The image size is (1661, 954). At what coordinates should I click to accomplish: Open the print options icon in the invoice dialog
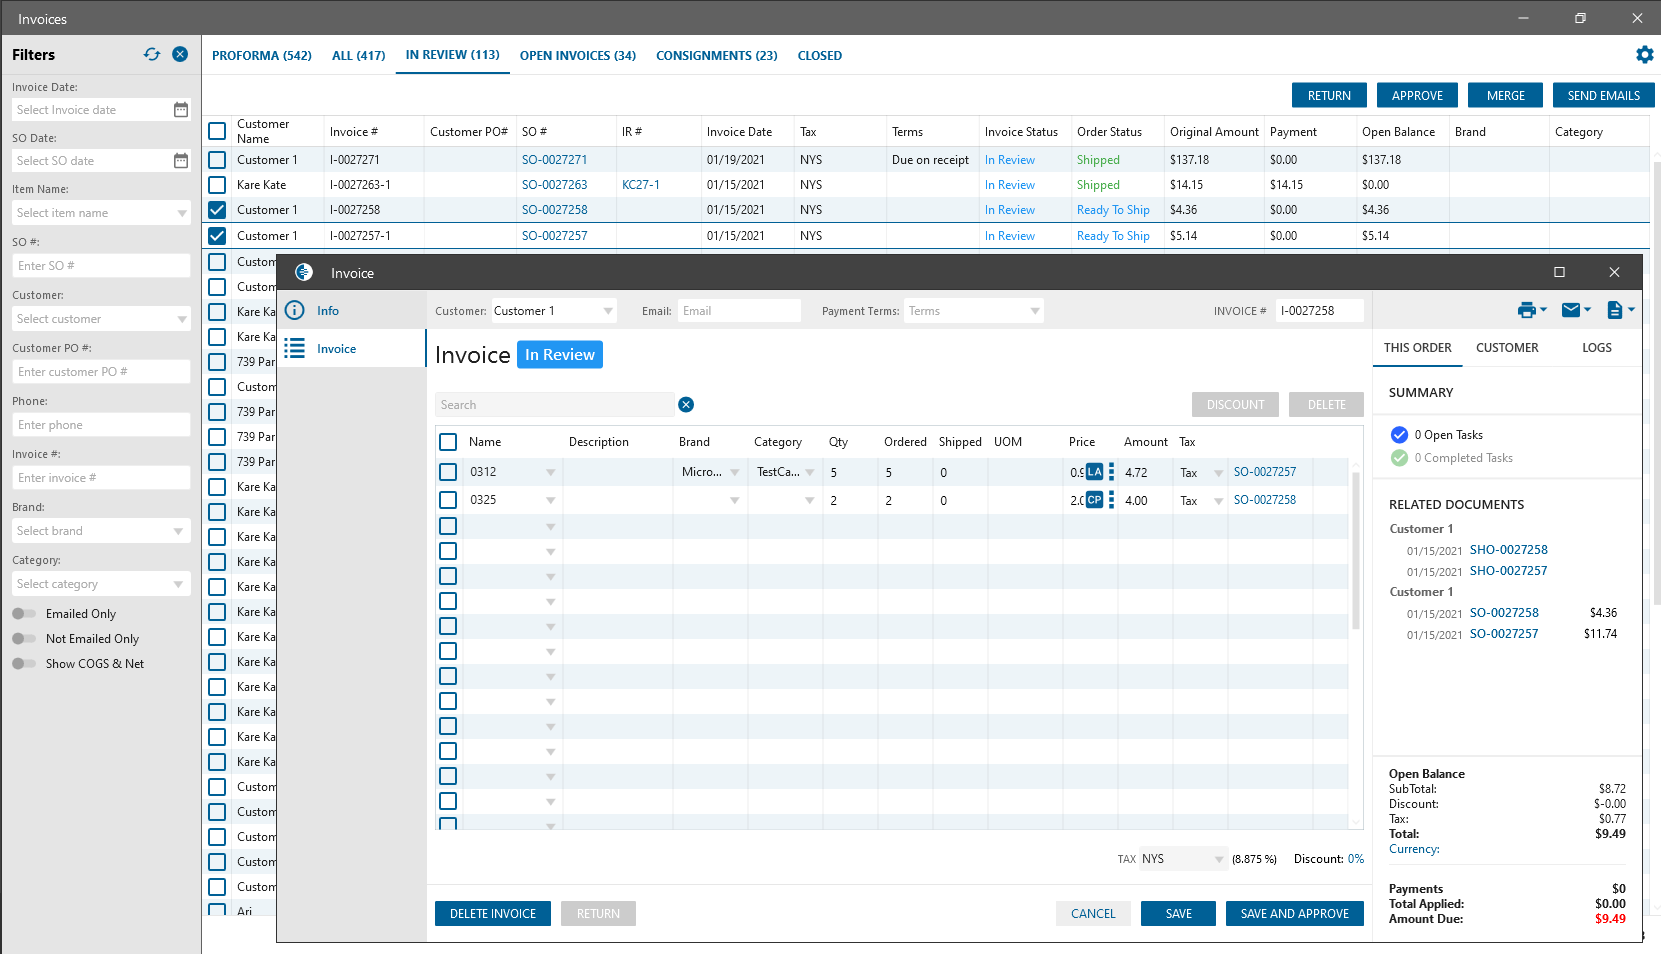(x=1531, y=311)
